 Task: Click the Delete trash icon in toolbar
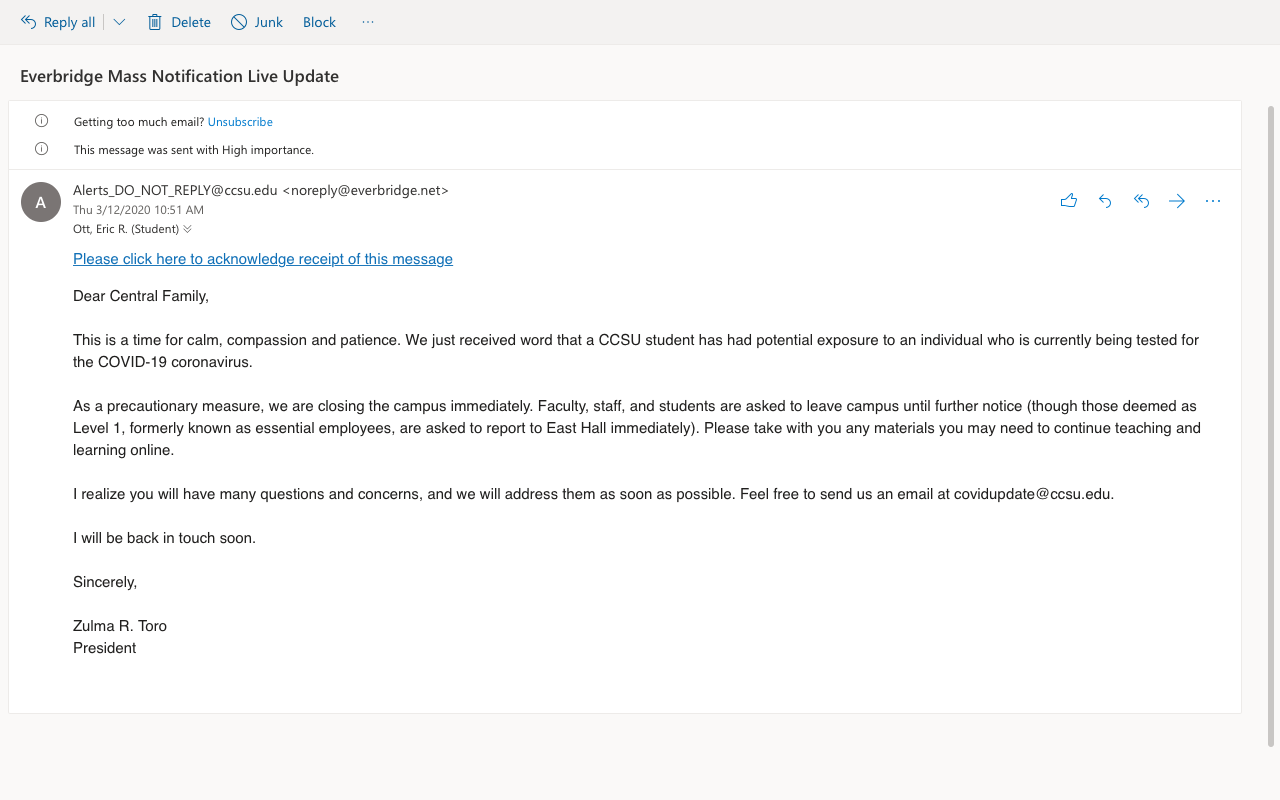point(155,22)
